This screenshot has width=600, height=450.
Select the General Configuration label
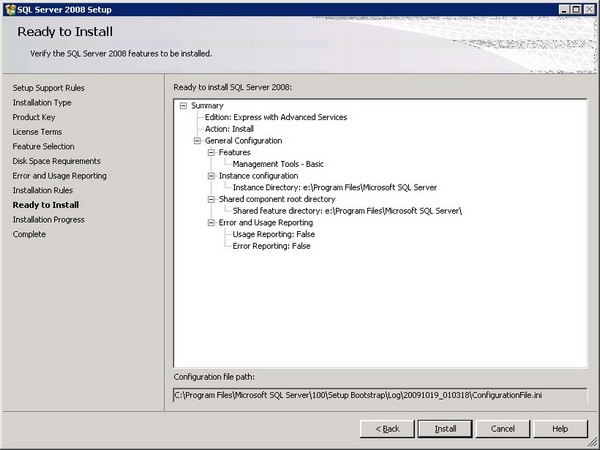click(243, 141)
